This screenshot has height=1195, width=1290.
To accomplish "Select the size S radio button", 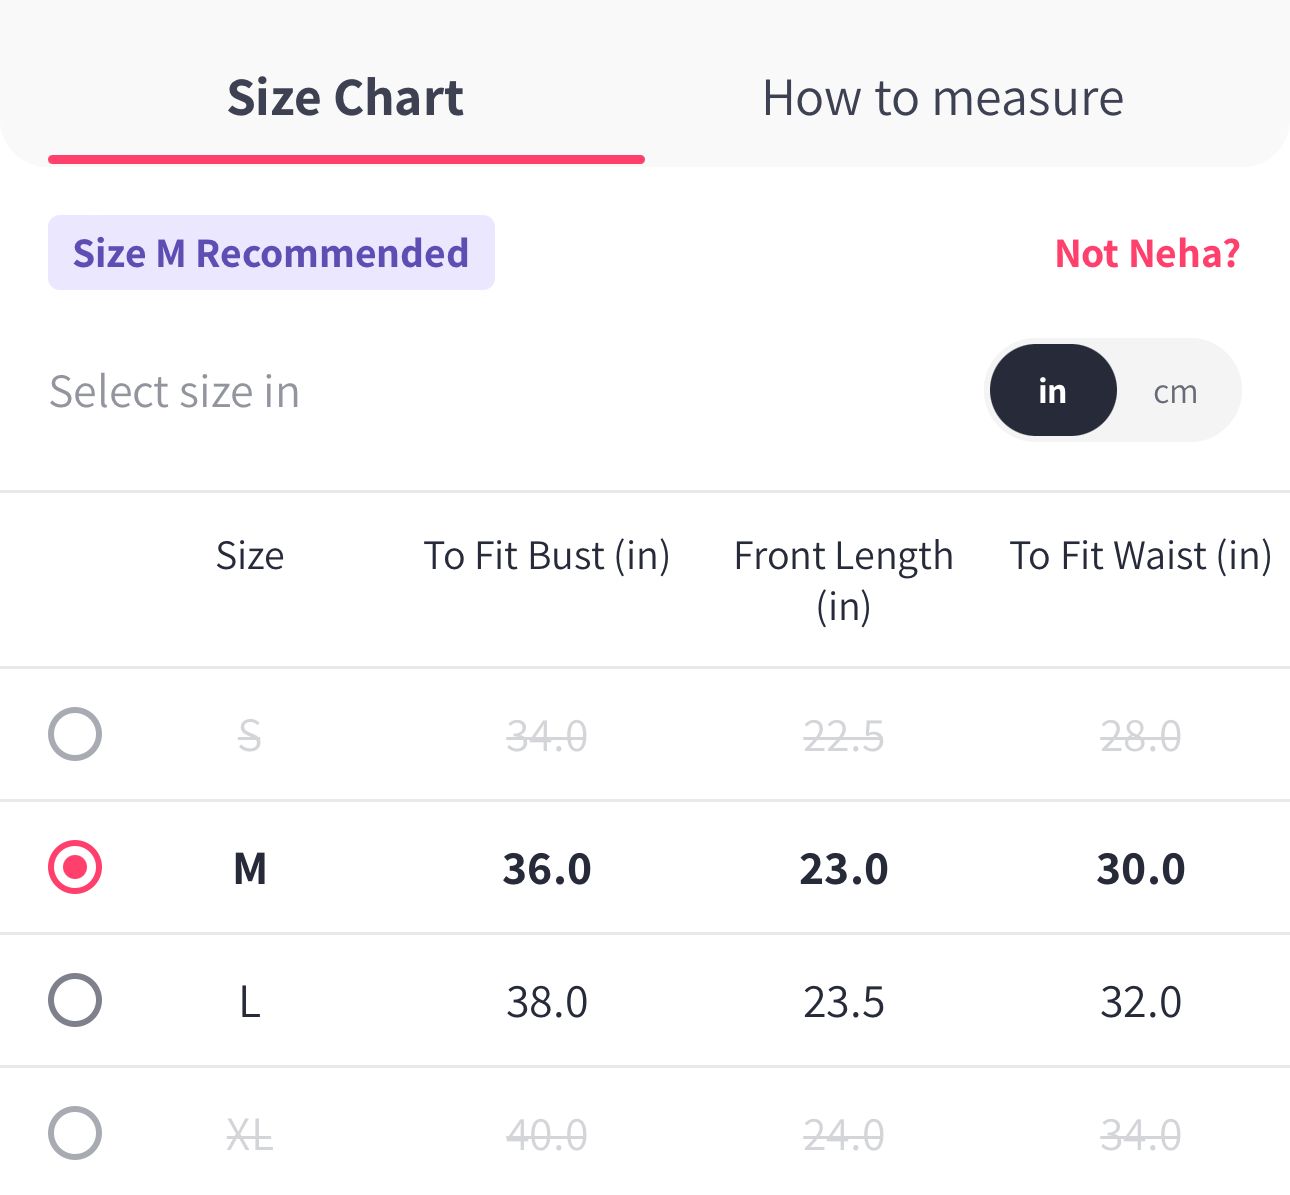I will pyautogui.click(x=75, y=734).
